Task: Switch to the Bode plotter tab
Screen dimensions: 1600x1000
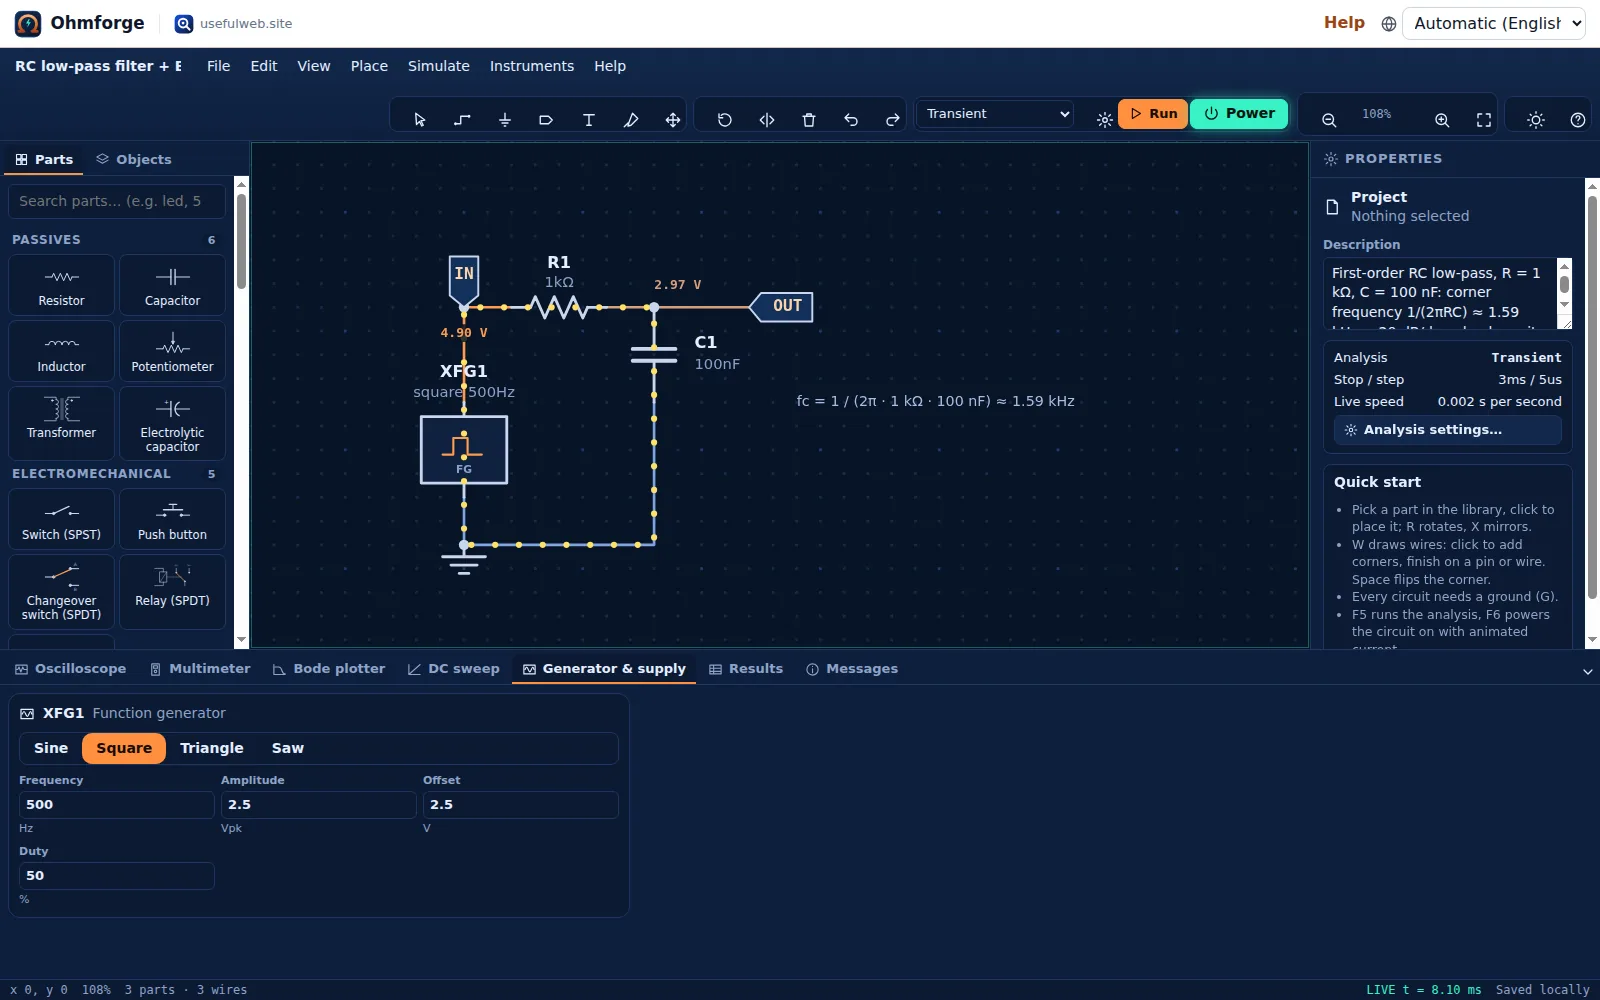Action: pyautogui.click(x=329, y=669)
